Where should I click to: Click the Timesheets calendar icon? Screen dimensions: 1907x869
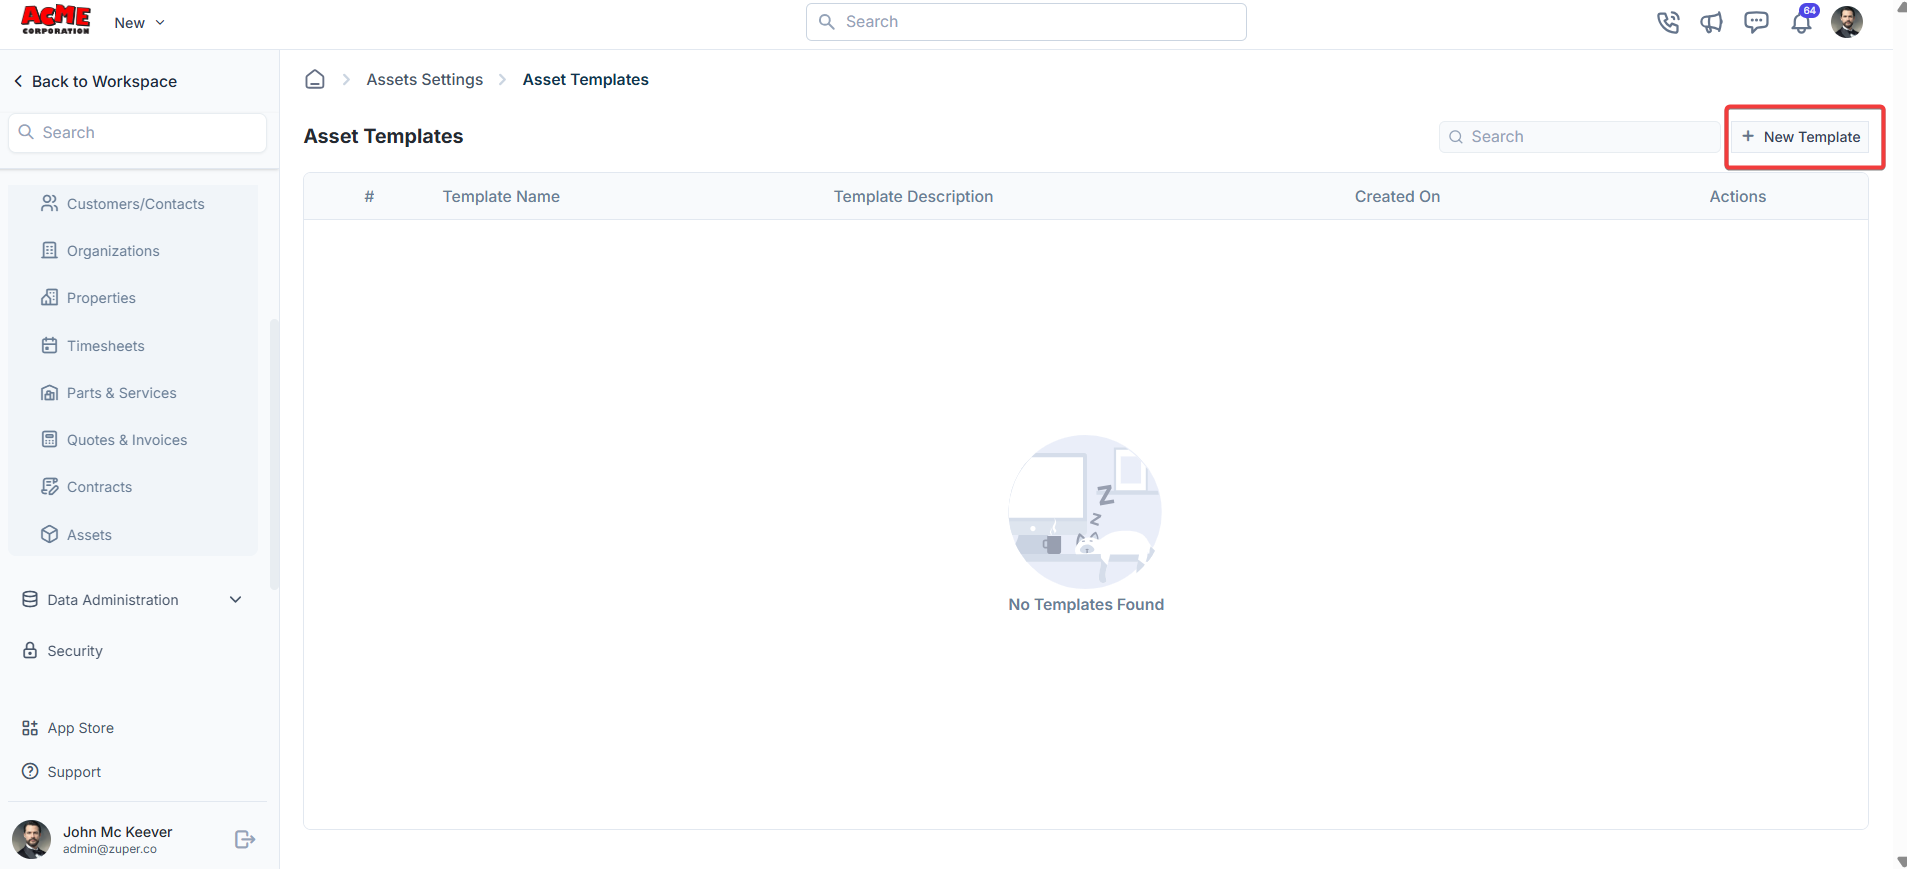click(49, 345)
